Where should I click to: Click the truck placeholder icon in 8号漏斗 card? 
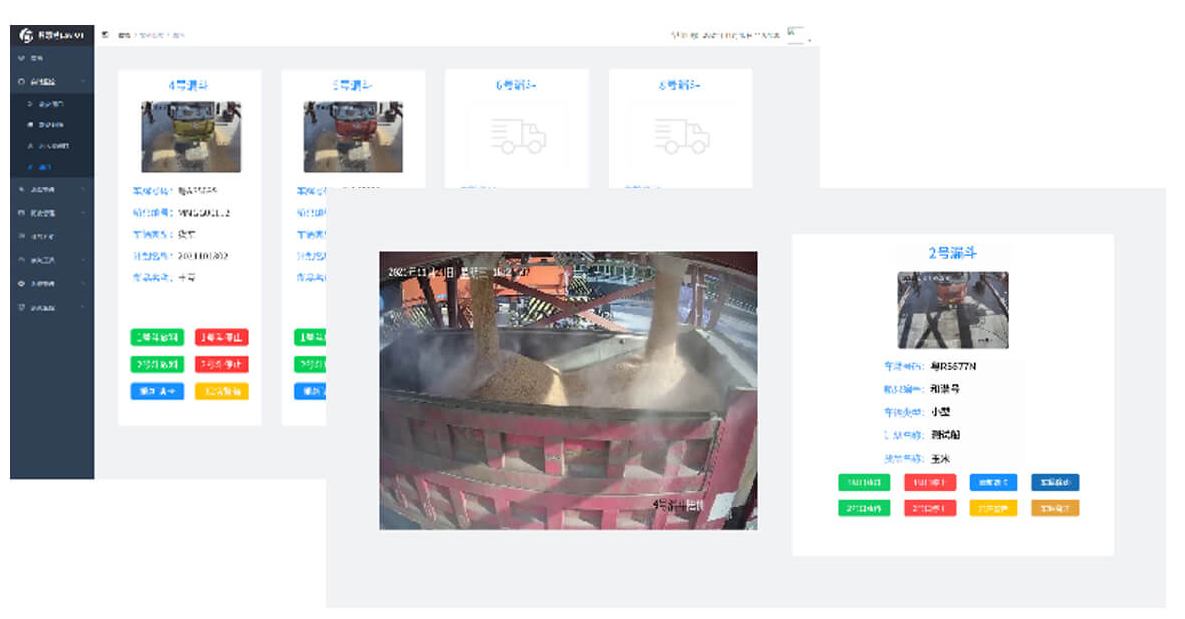[681, 137]
